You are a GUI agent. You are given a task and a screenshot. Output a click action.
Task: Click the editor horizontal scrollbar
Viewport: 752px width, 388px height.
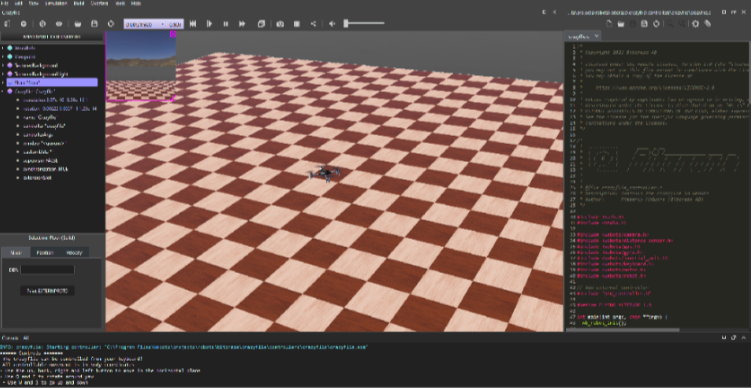(622, 330)
